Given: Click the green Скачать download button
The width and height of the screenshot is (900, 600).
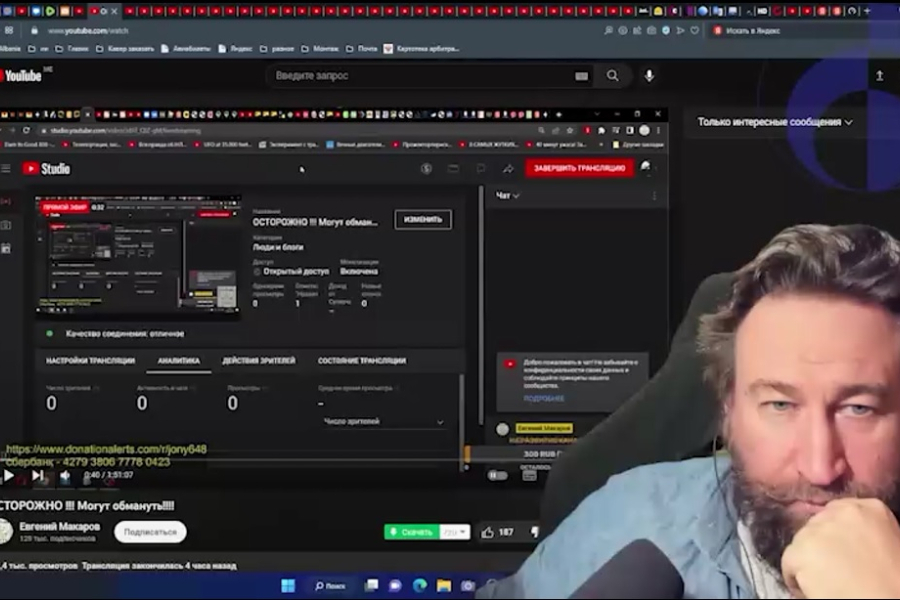Looking at the screenshot, I should click(x=412, y=532).
